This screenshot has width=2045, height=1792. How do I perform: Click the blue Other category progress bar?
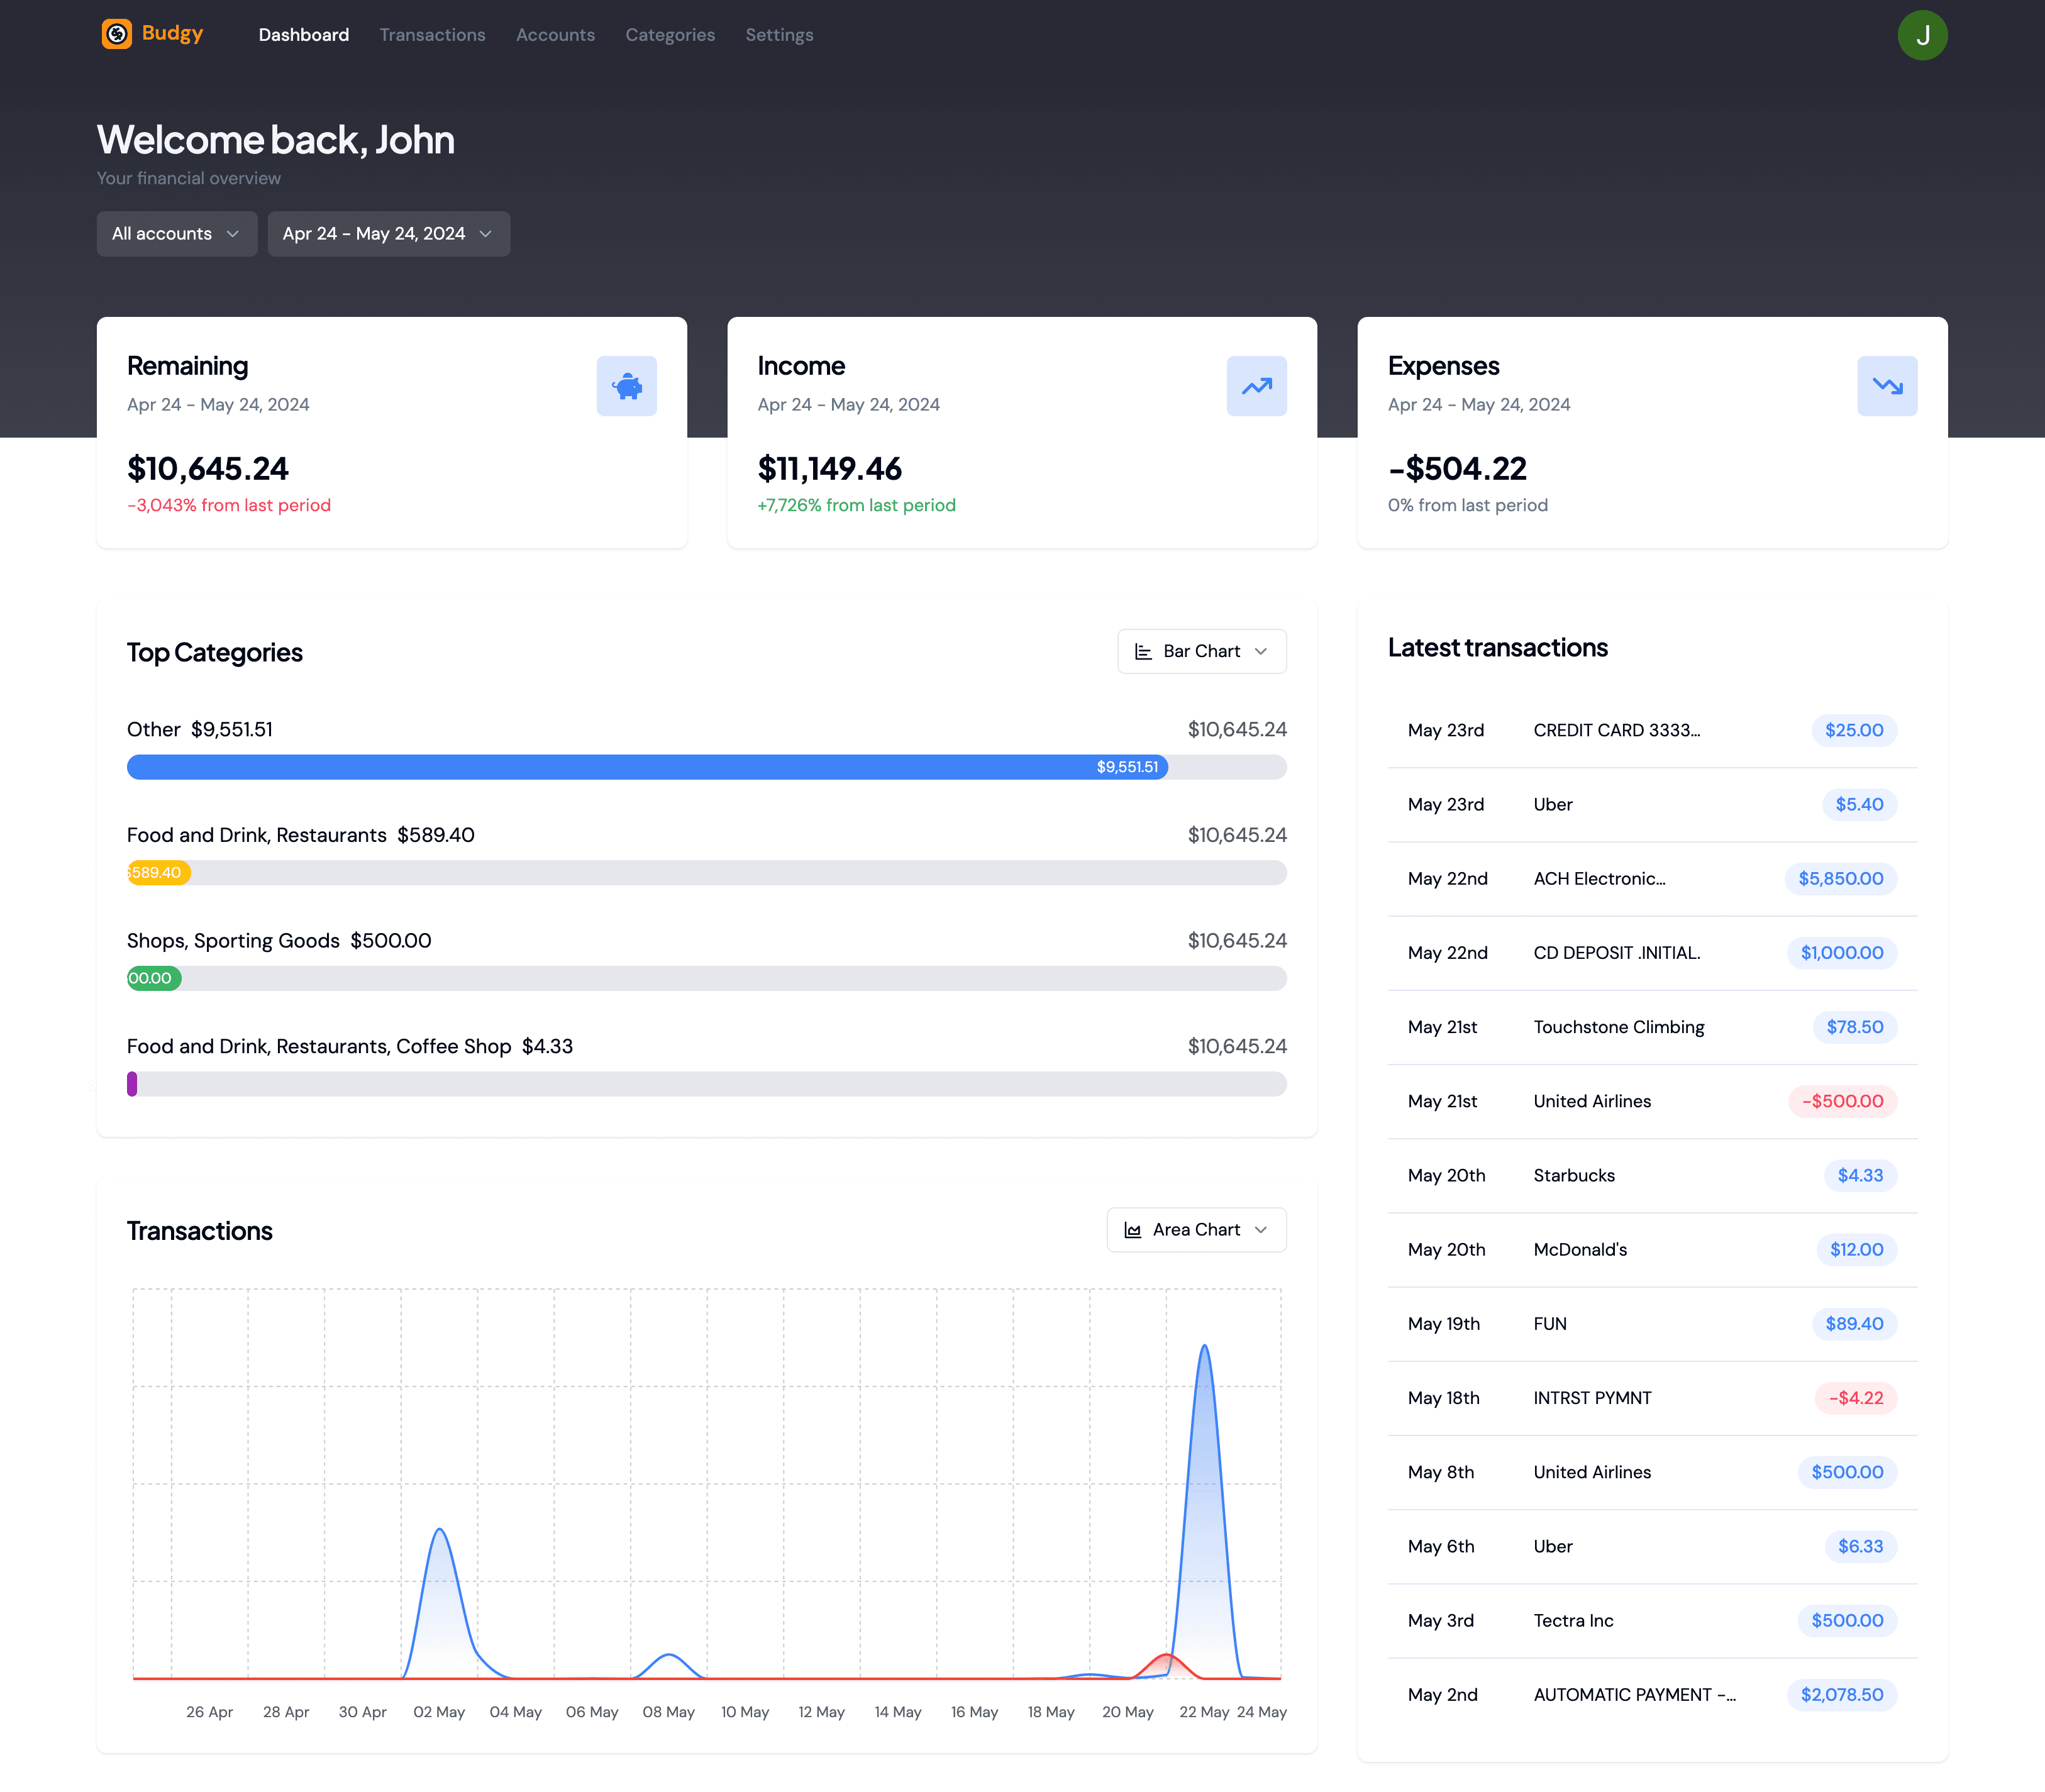click(x=647, y=767)
